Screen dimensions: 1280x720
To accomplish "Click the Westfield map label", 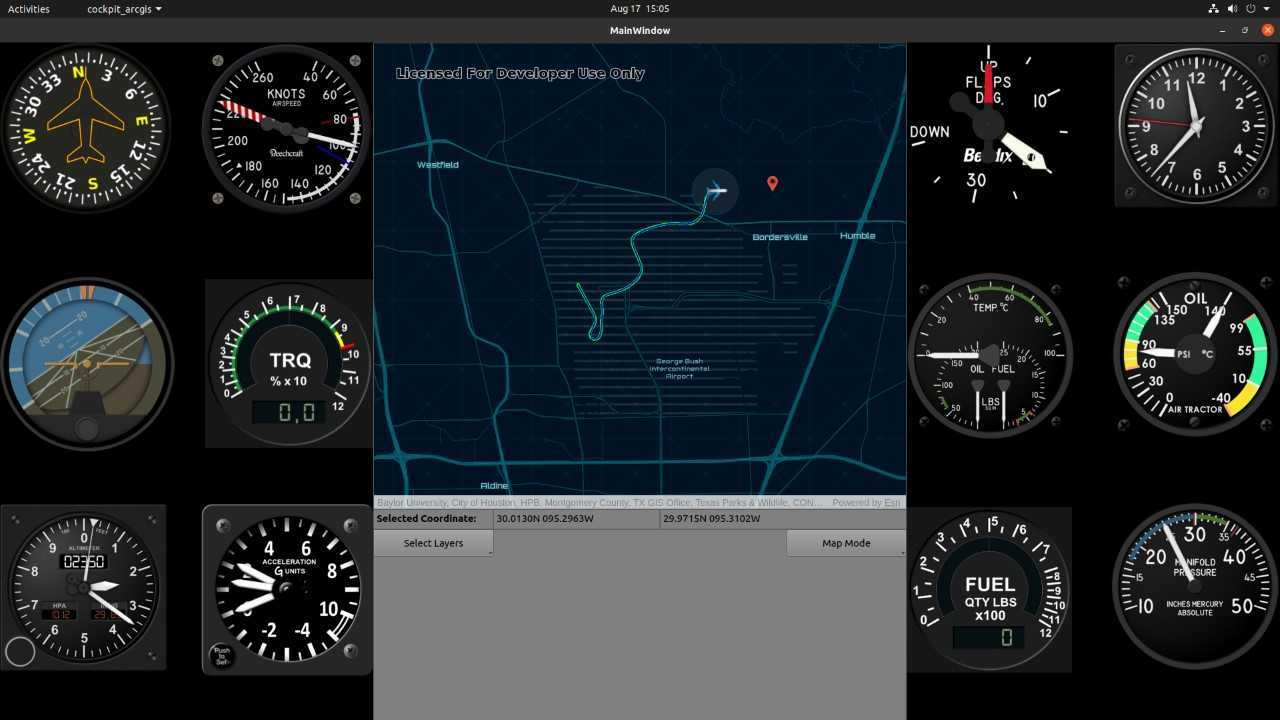I will [x=438, y=164].
